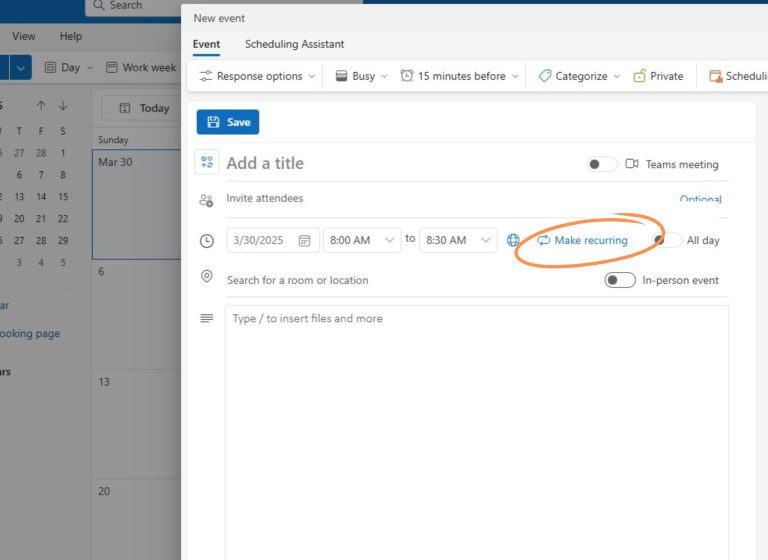The width and height of the screenshot is (768, 560).
Task: Switch calendar to Work week view
Action: [142, 68]
